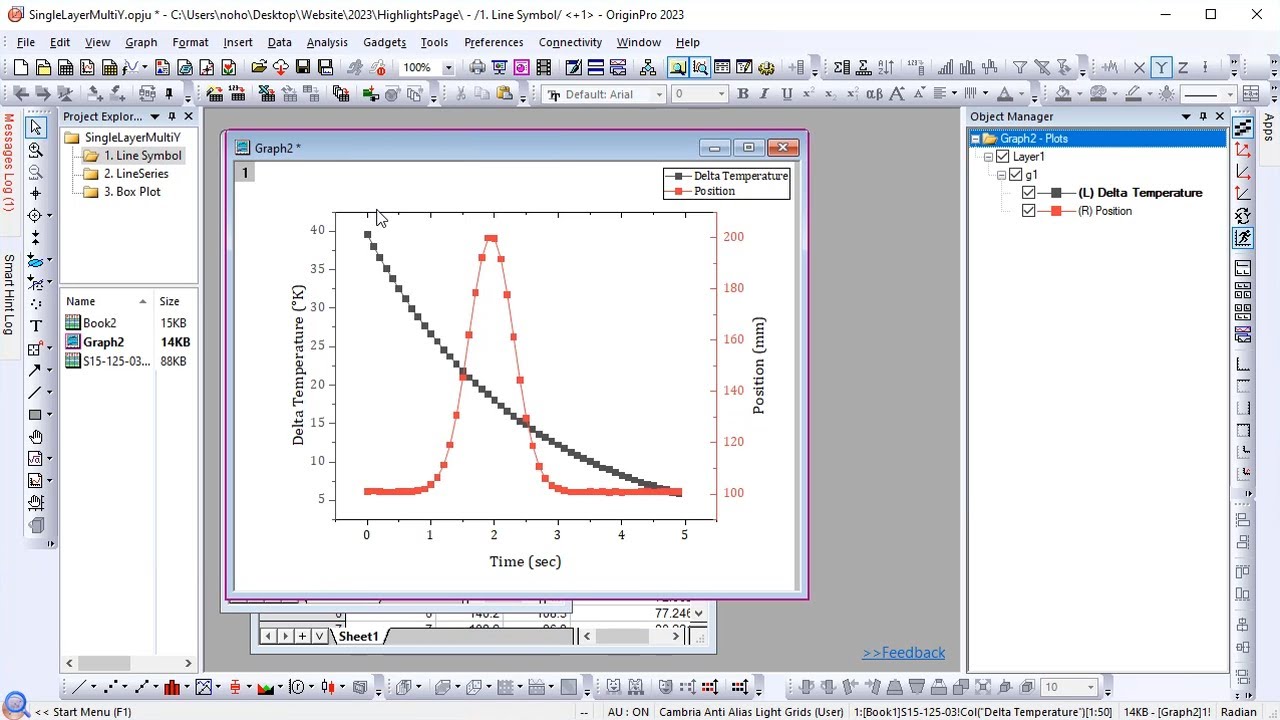
Task: Select Book2 in Project Explorer list
Action: (99, 323)
